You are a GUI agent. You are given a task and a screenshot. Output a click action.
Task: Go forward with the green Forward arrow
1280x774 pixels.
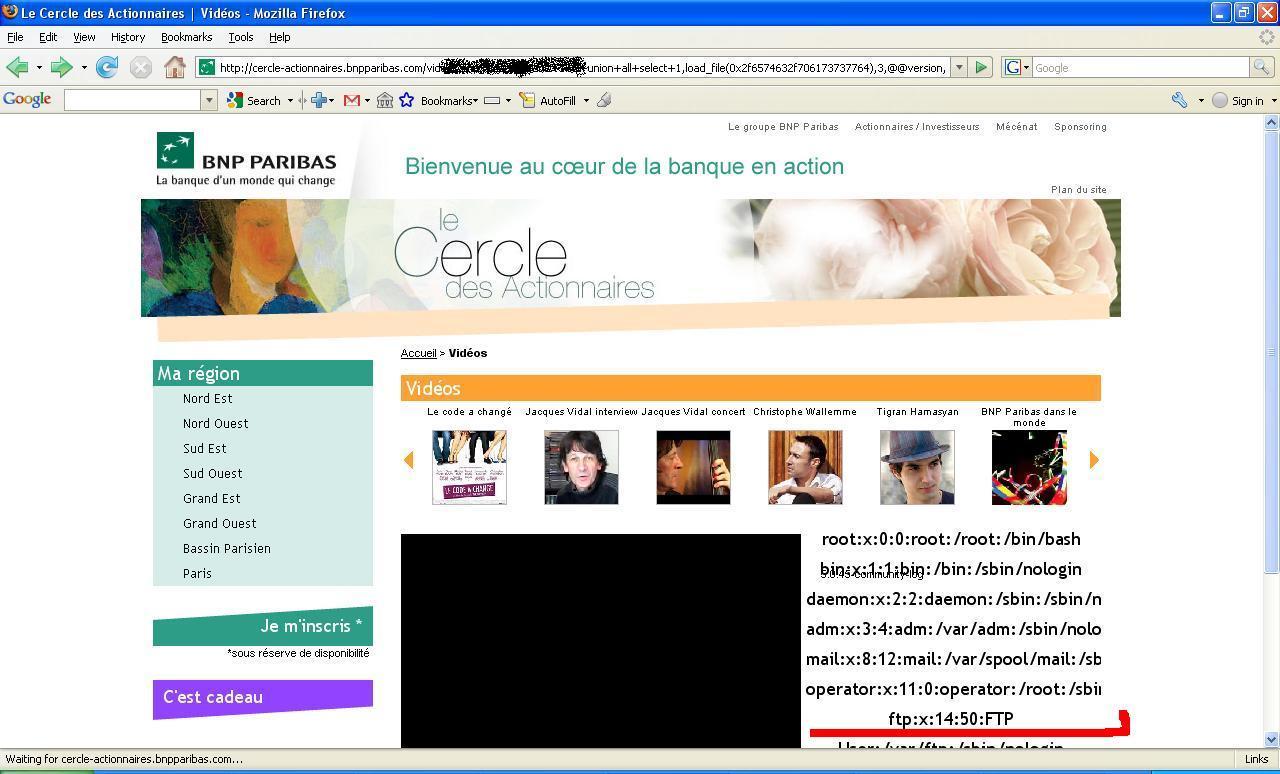pos(61,67)
